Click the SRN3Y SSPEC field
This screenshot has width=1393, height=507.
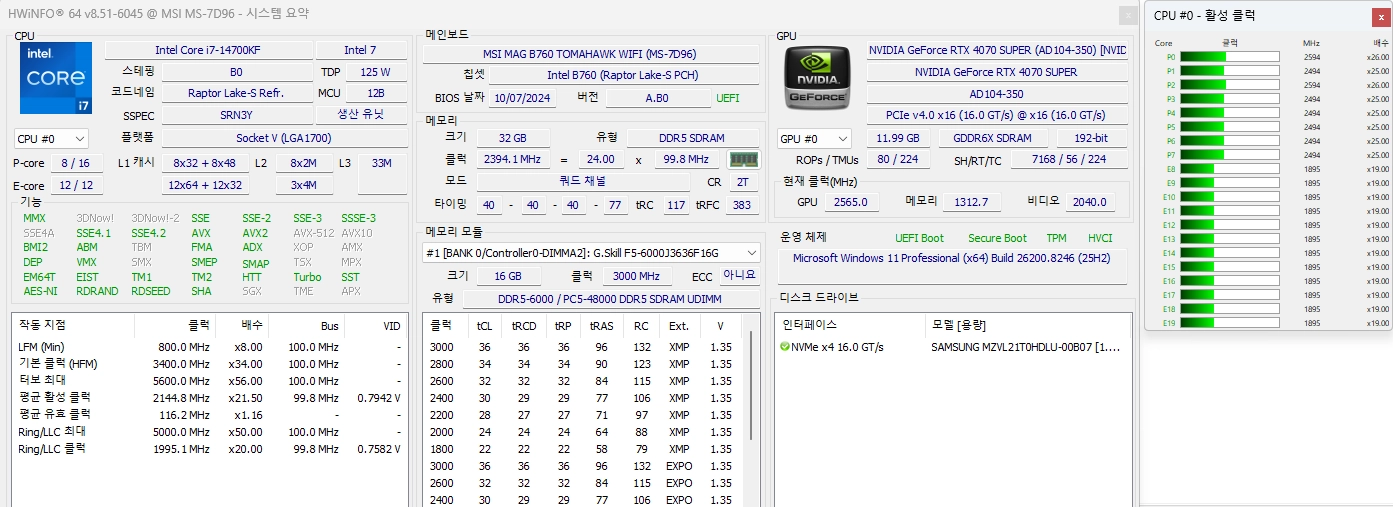pyautogui.click(x=236, y=115)
